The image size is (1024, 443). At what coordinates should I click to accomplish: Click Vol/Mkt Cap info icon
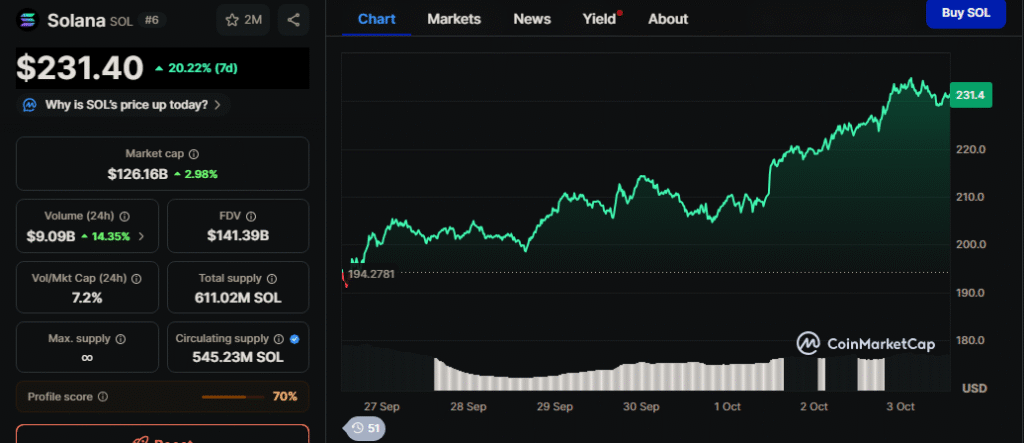point(136,278)
